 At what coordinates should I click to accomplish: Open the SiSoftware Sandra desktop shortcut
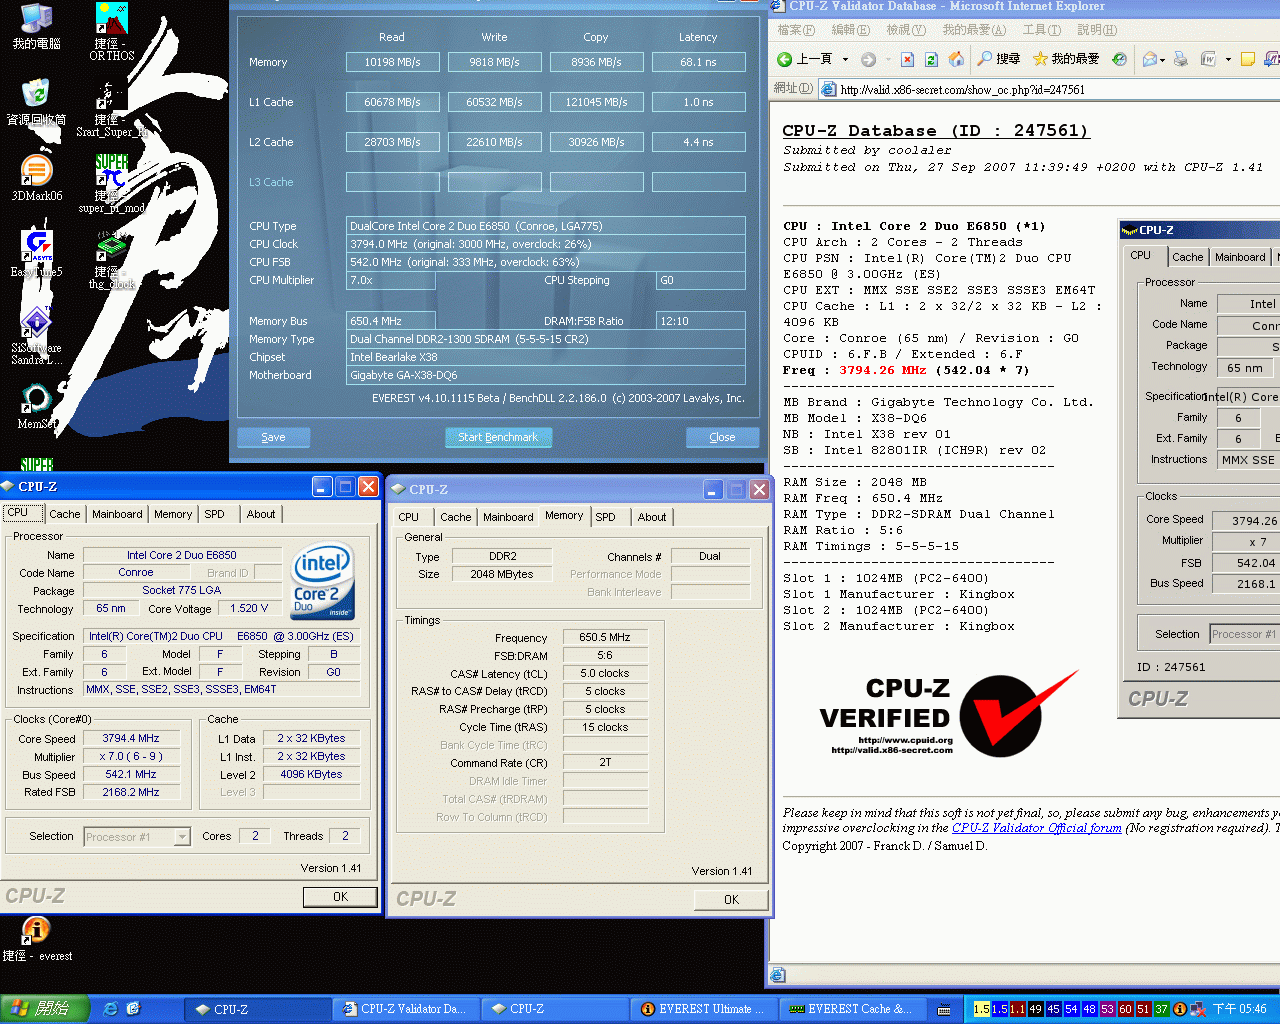pos(36,335)
